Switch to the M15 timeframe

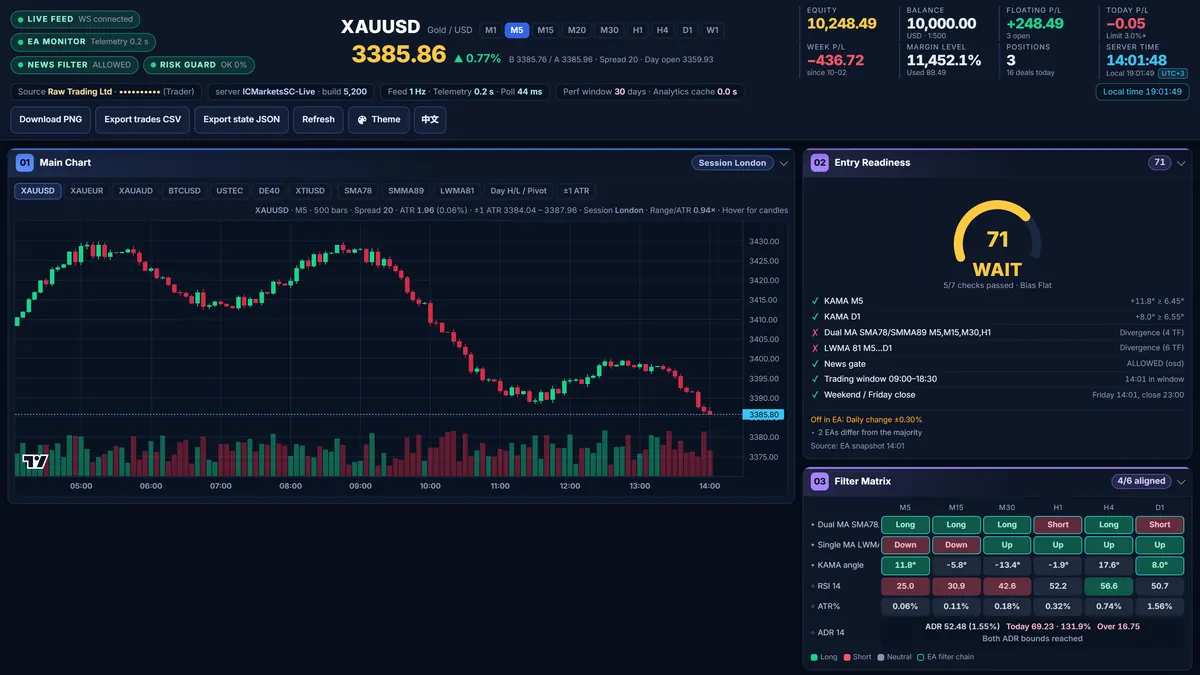[545, 30]
